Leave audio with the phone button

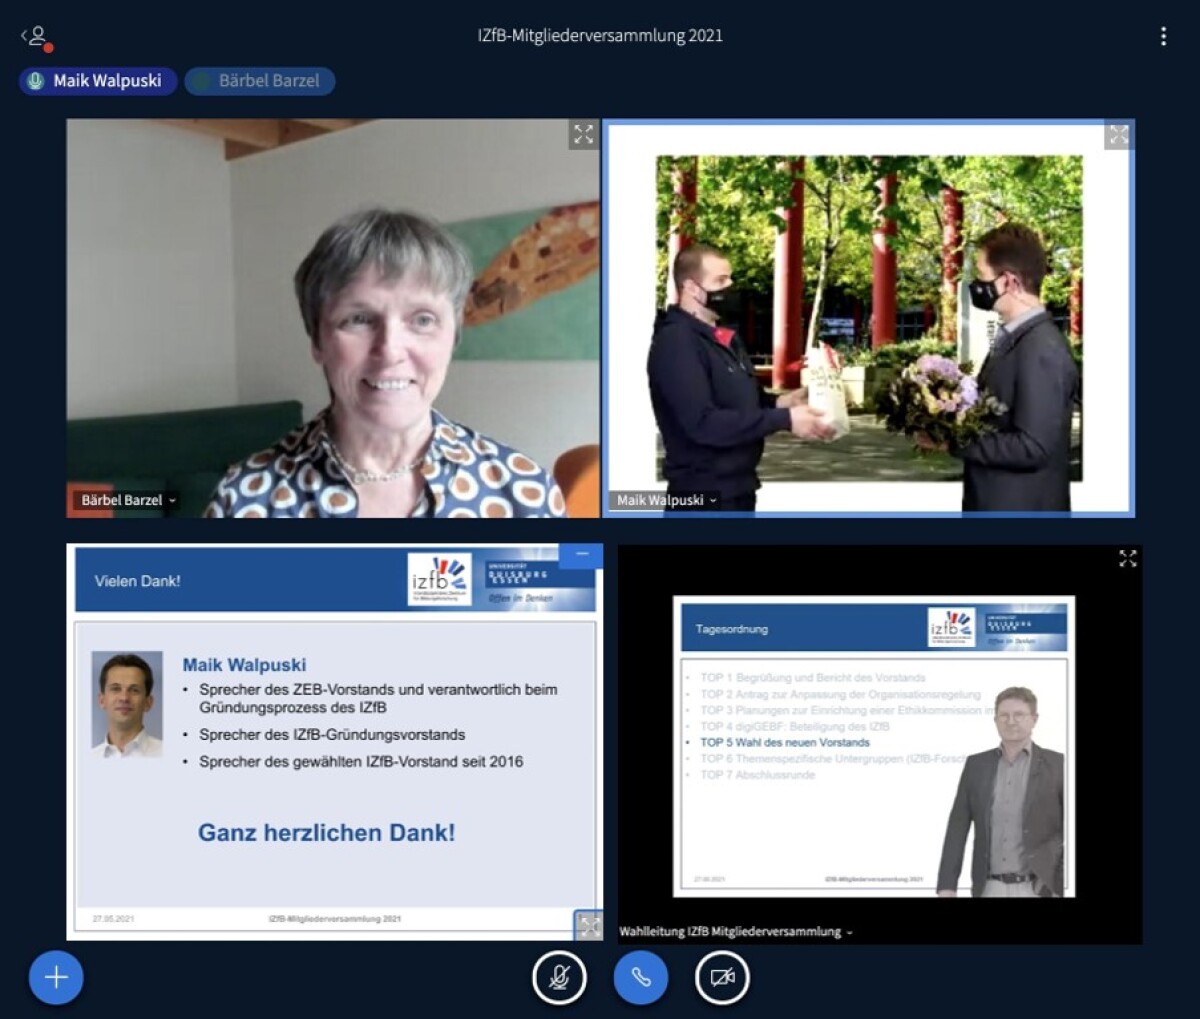640,977
